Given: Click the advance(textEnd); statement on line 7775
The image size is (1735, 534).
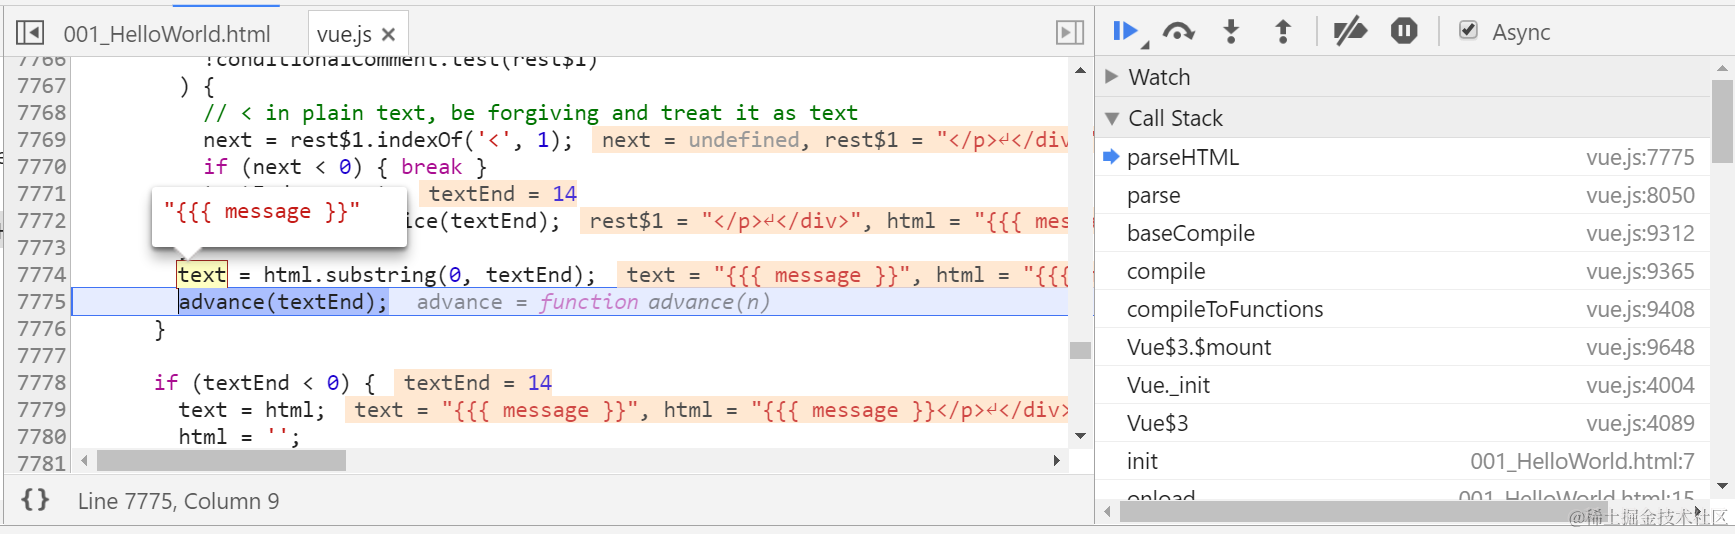Looking at the screenshot, I should tap(283, 302).
